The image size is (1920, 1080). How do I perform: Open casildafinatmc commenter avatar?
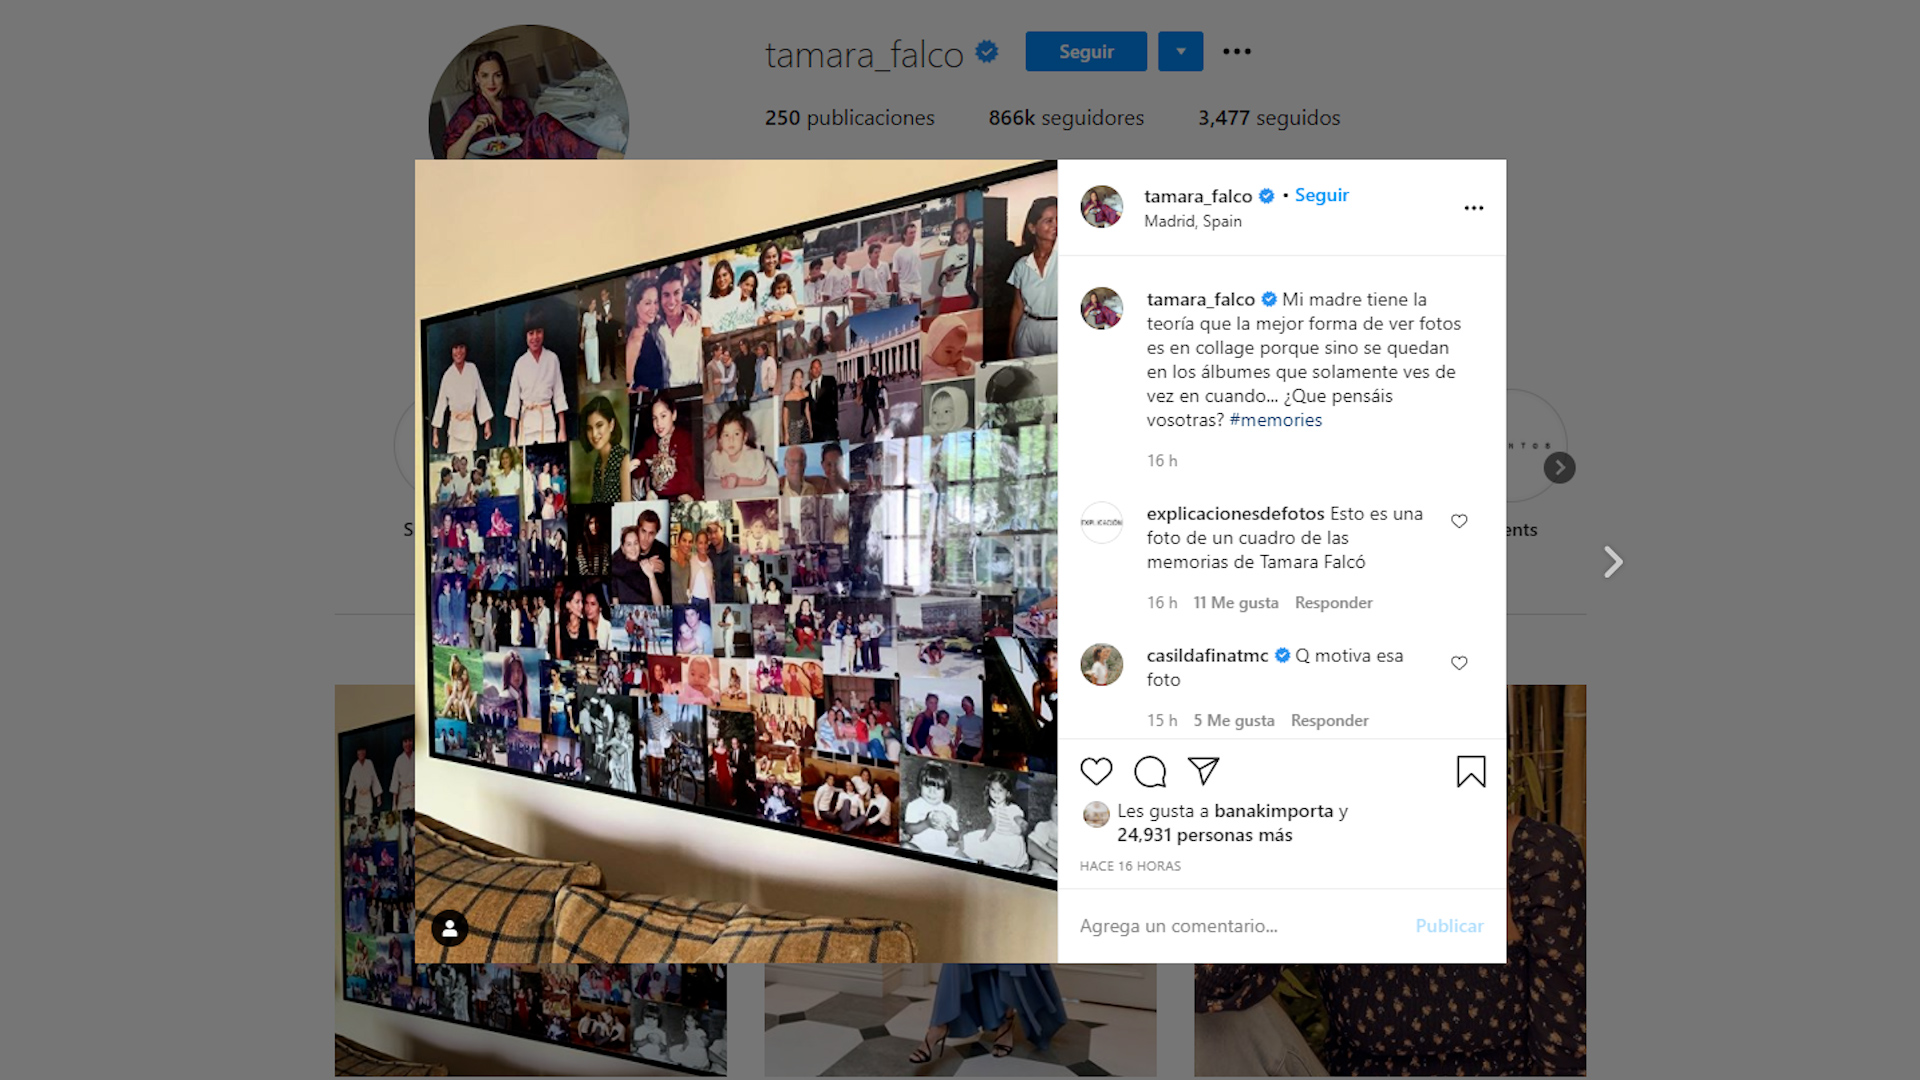(x=1101, y=664)
